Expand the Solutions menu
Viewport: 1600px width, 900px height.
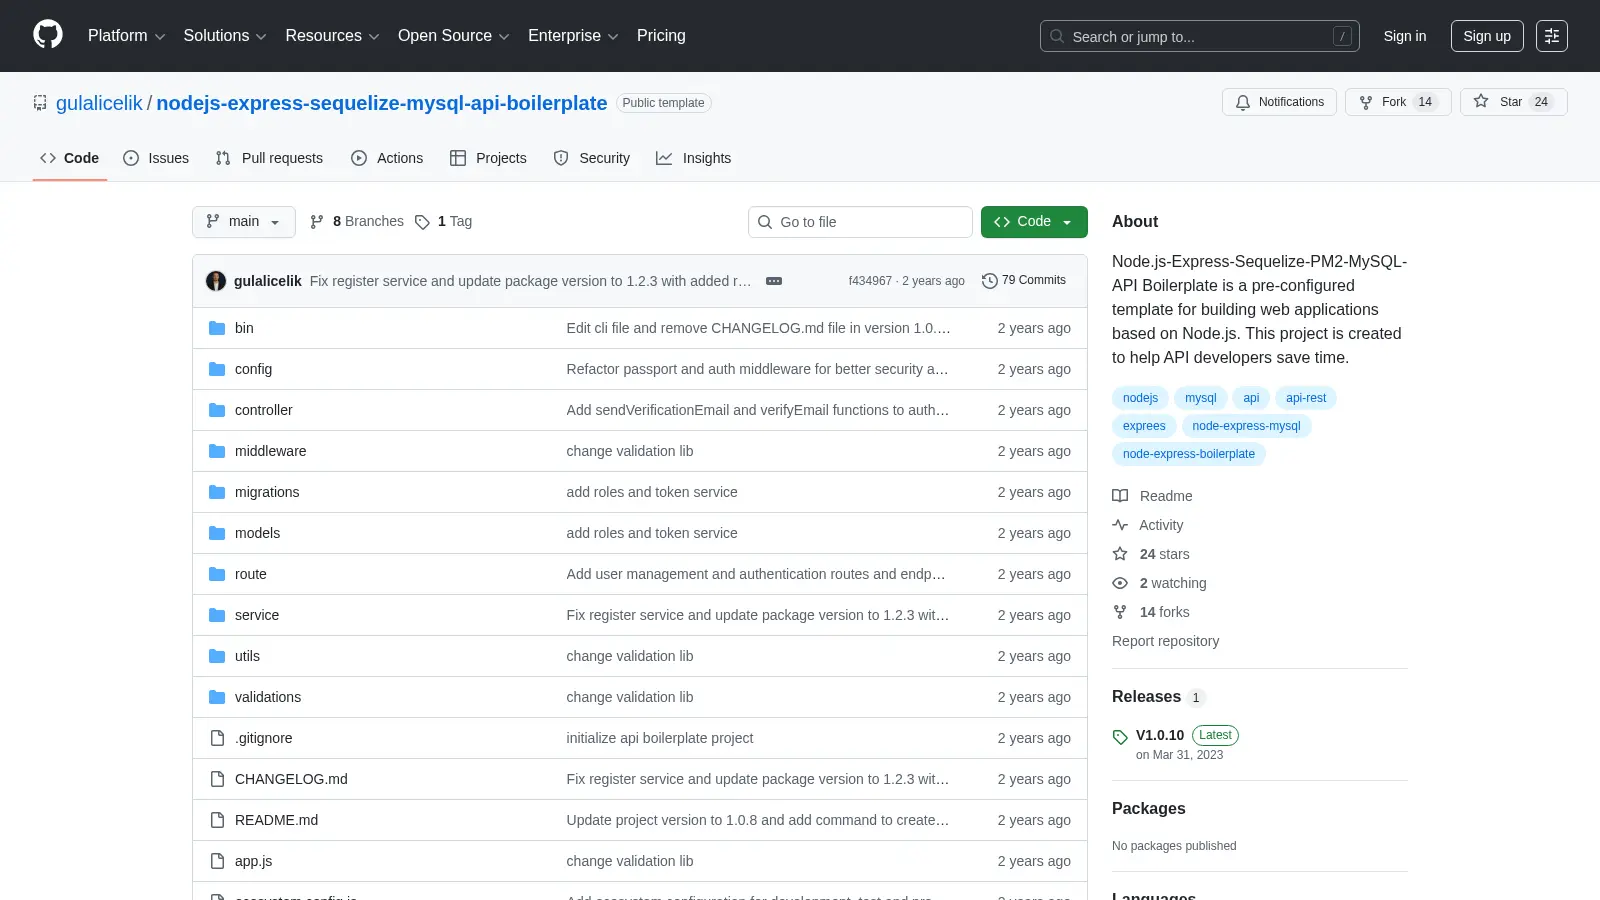point(225,36)
